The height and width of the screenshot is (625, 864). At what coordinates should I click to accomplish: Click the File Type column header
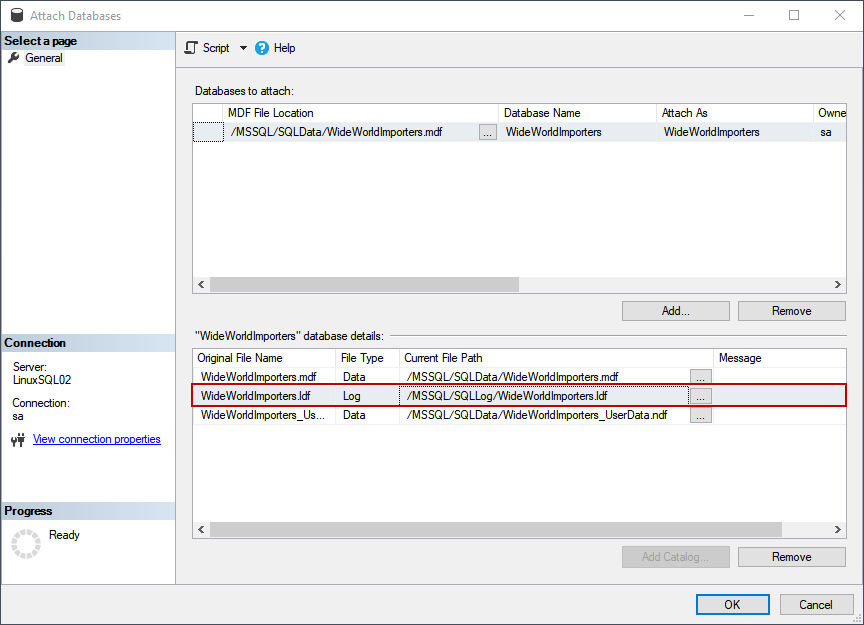point(368,358)
